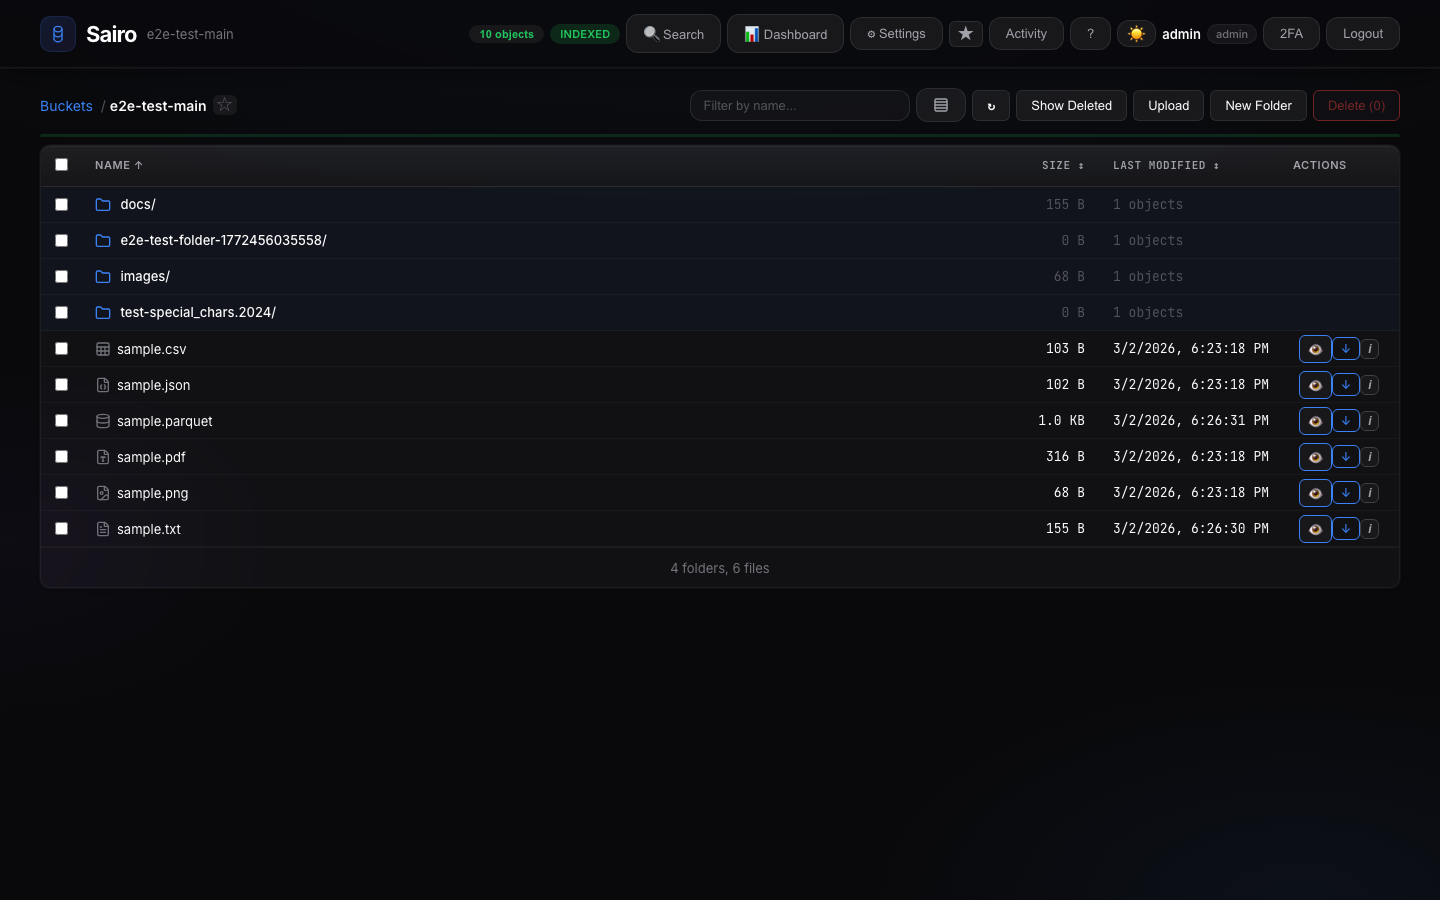Open the help panel
Image resolution: width=1440 pixels, height=900 pixels.
pos(1090,33)
